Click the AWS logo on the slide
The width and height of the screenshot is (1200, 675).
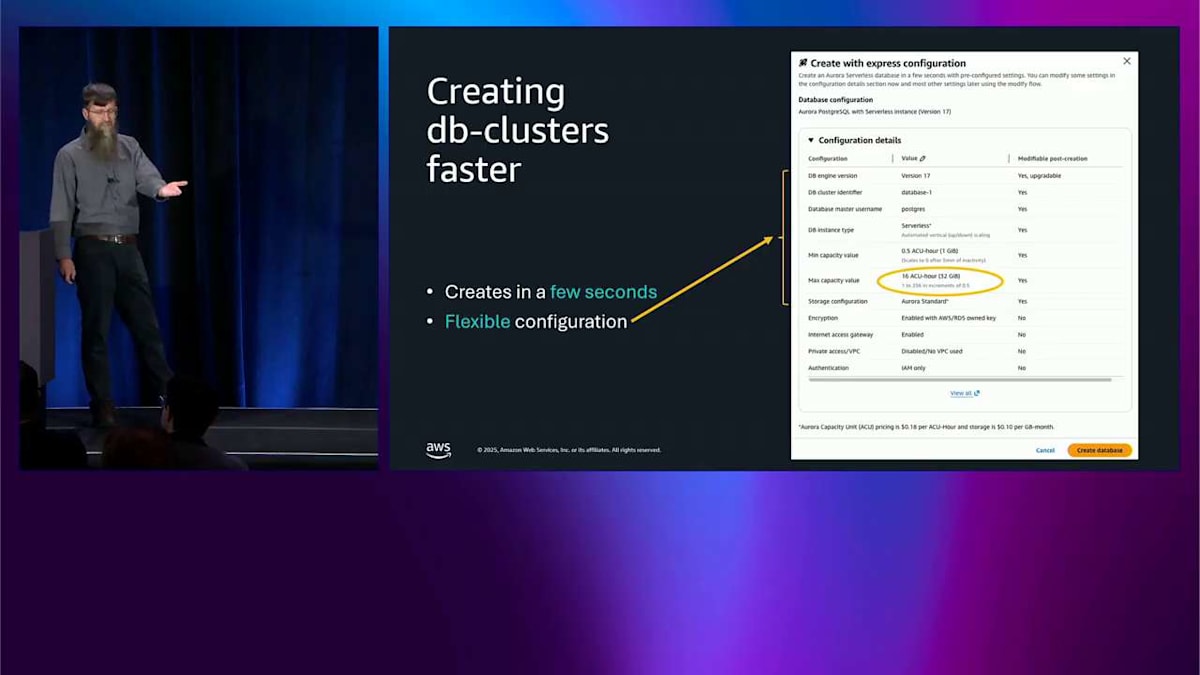click(x=438, y=450)
